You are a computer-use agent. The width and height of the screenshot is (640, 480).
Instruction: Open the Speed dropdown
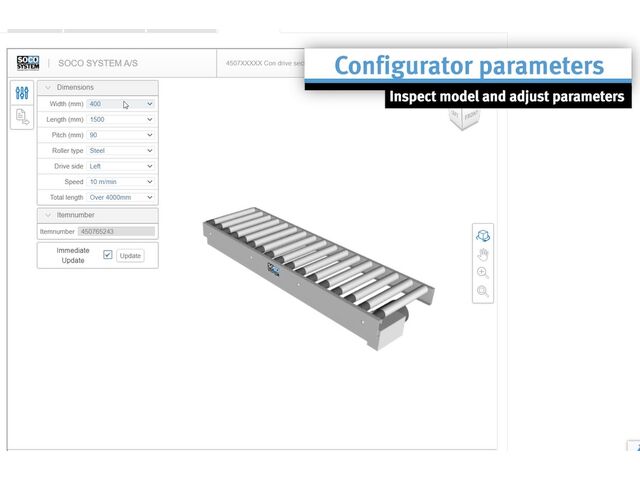(x=121, y=182)
